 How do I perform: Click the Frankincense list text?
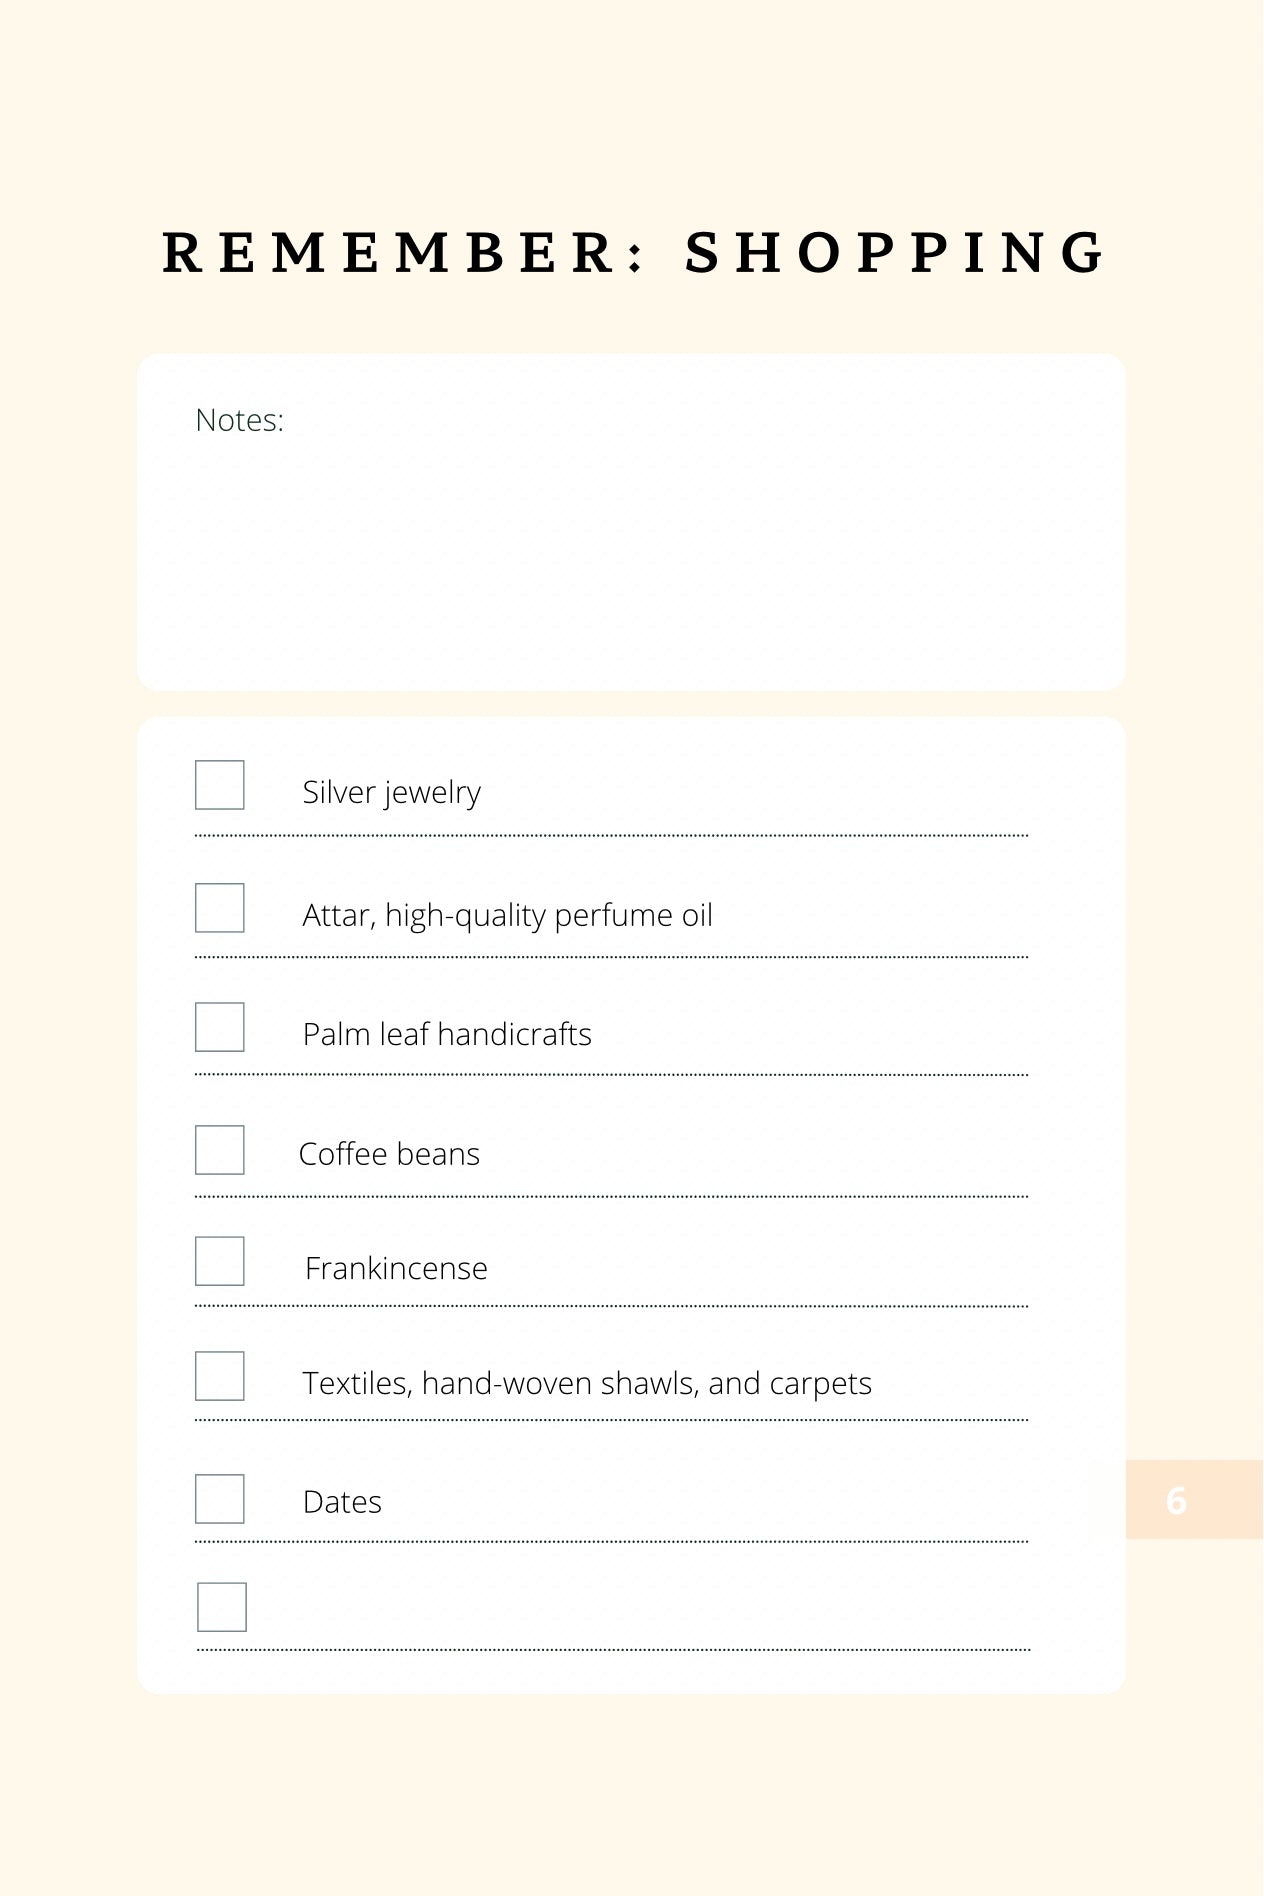point(396,1268)
